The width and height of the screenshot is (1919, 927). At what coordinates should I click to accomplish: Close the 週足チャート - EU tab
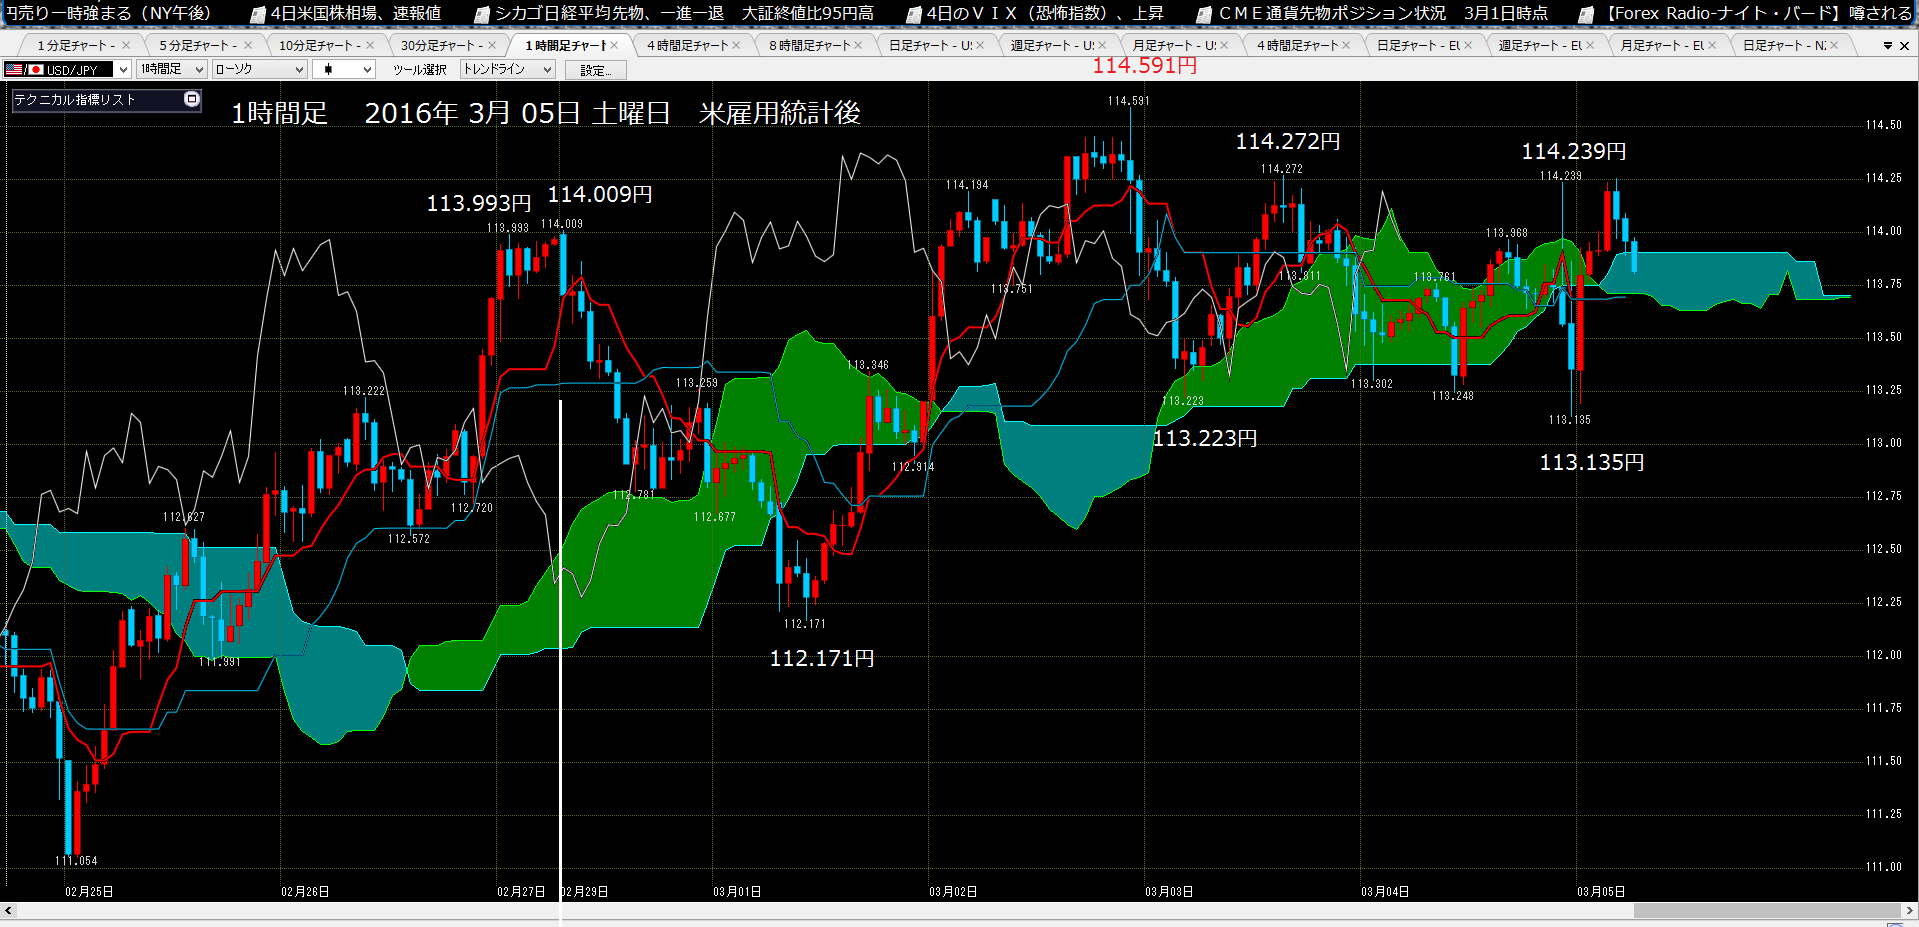click(x=1590, y=46)
